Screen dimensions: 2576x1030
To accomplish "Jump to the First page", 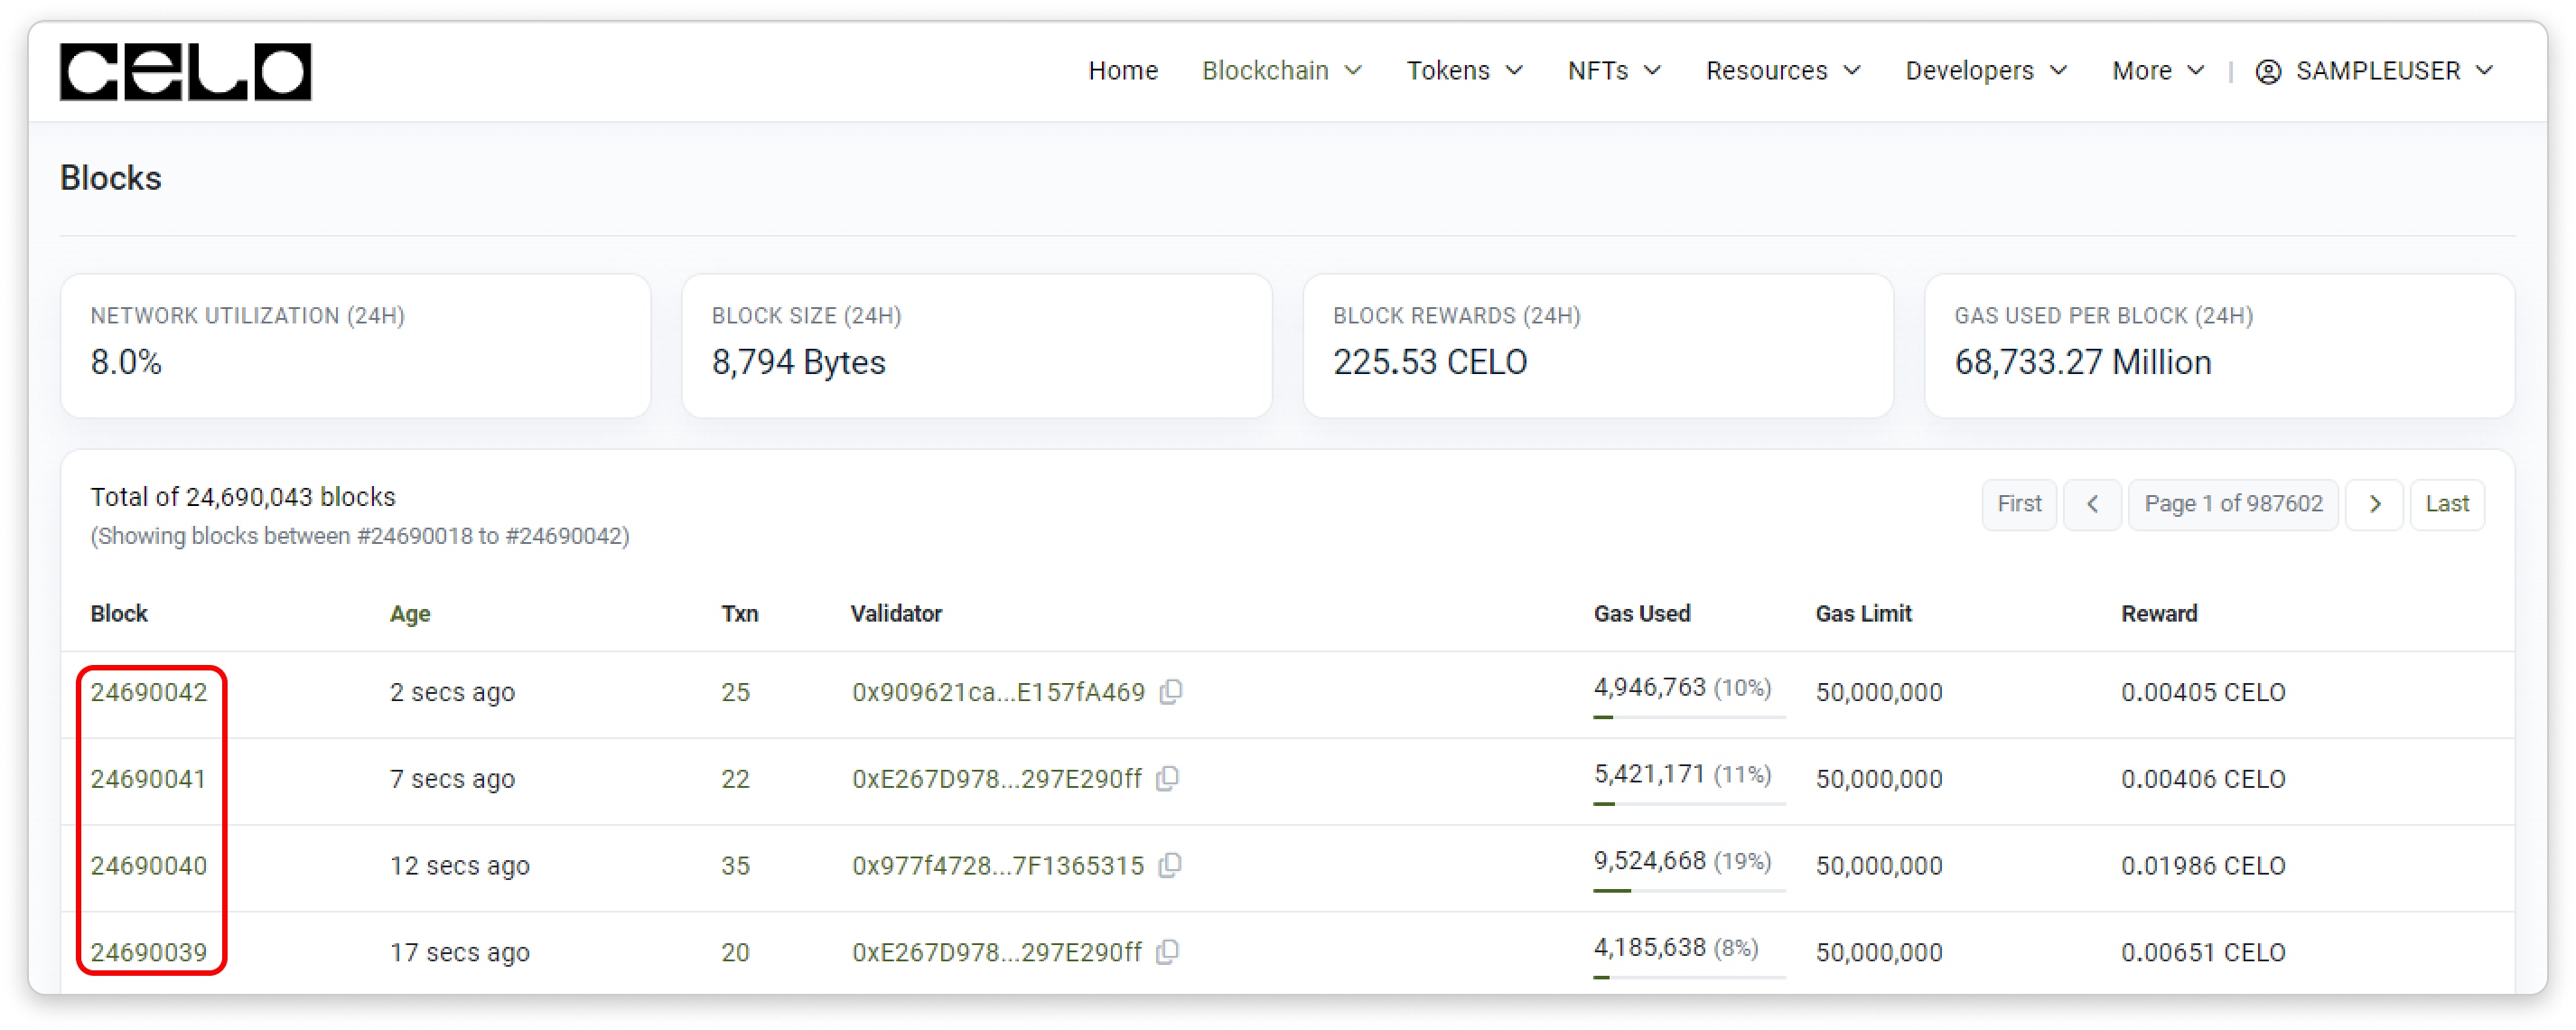I will [x=2018, y=504].
